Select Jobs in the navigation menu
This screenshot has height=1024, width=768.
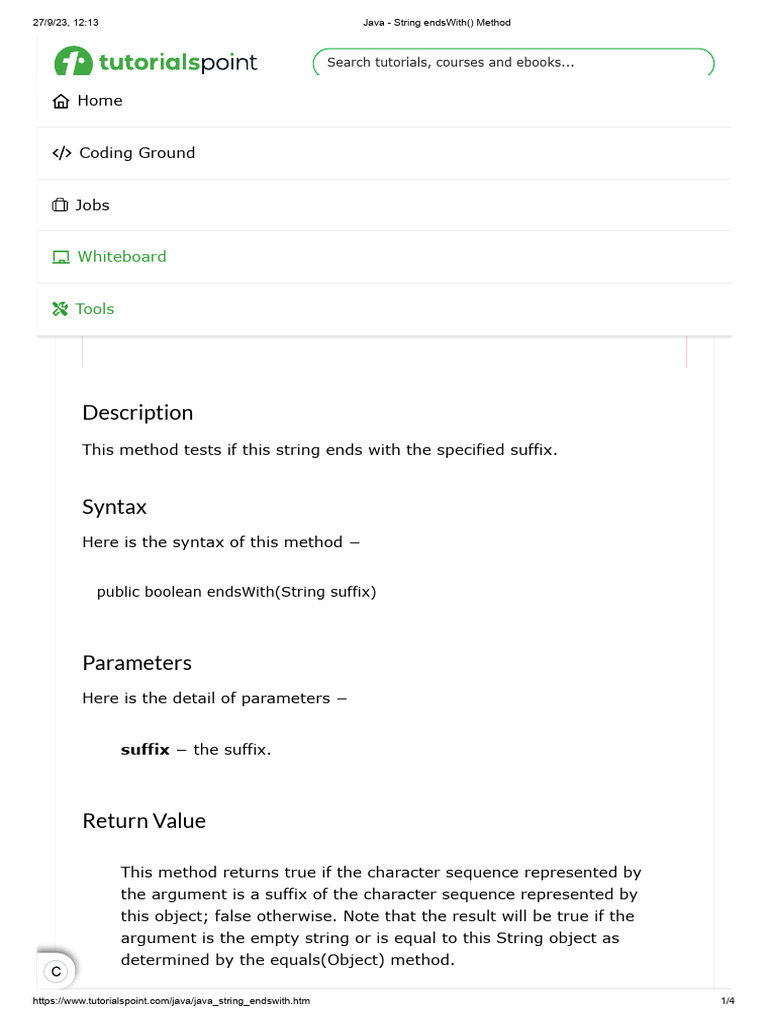[x=93, y=205]
